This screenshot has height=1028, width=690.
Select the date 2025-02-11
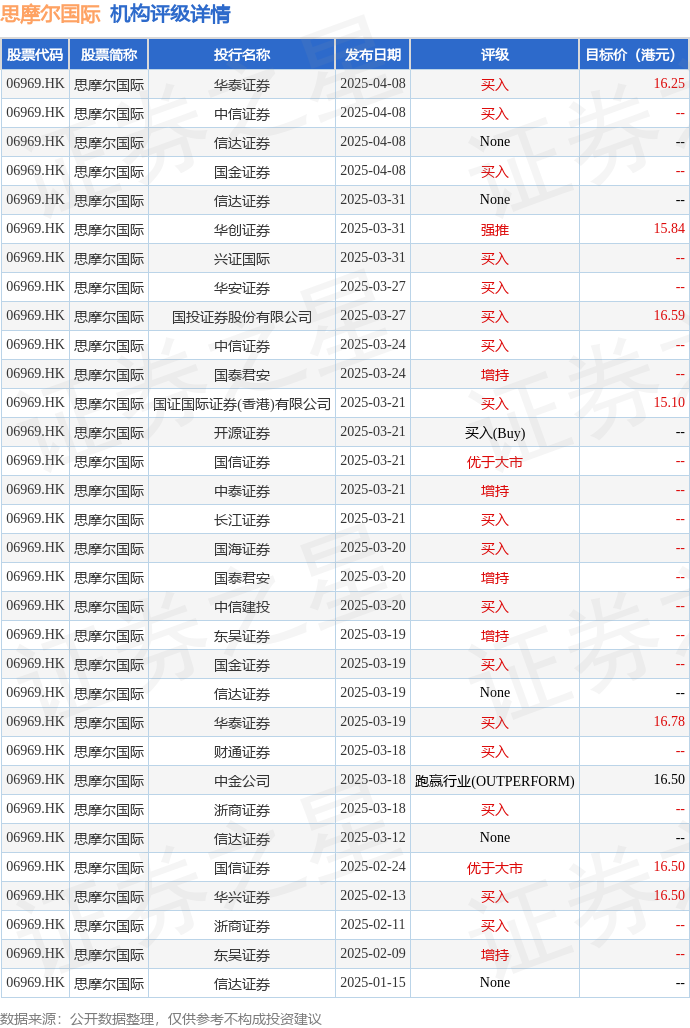(373, 924)
